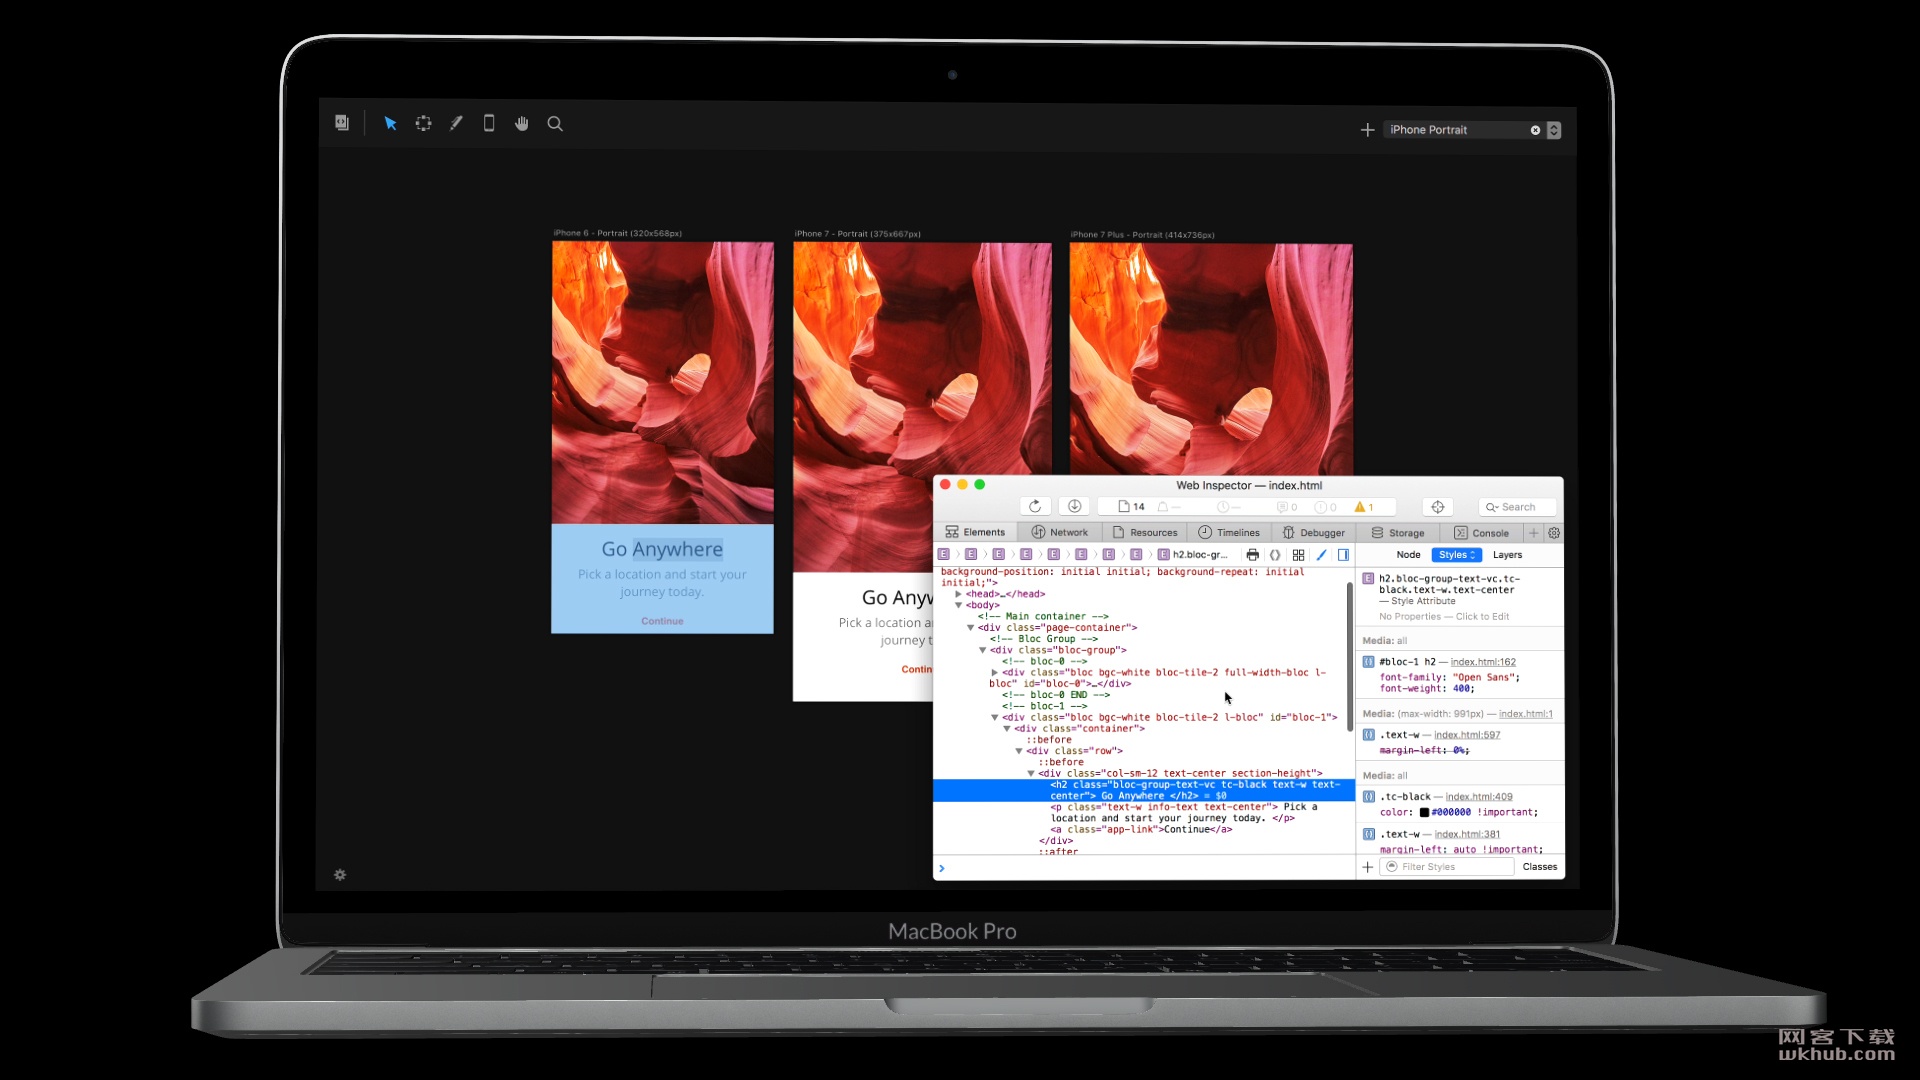Collapse the page-container div
Viewport: 1920px width, 1080px height.
click(x=970, y=628)
